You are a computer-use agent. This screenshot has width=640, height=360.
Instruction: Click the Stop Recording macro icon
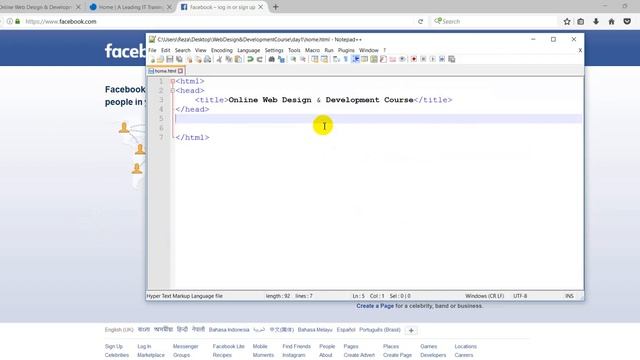(x=424, y=59)
